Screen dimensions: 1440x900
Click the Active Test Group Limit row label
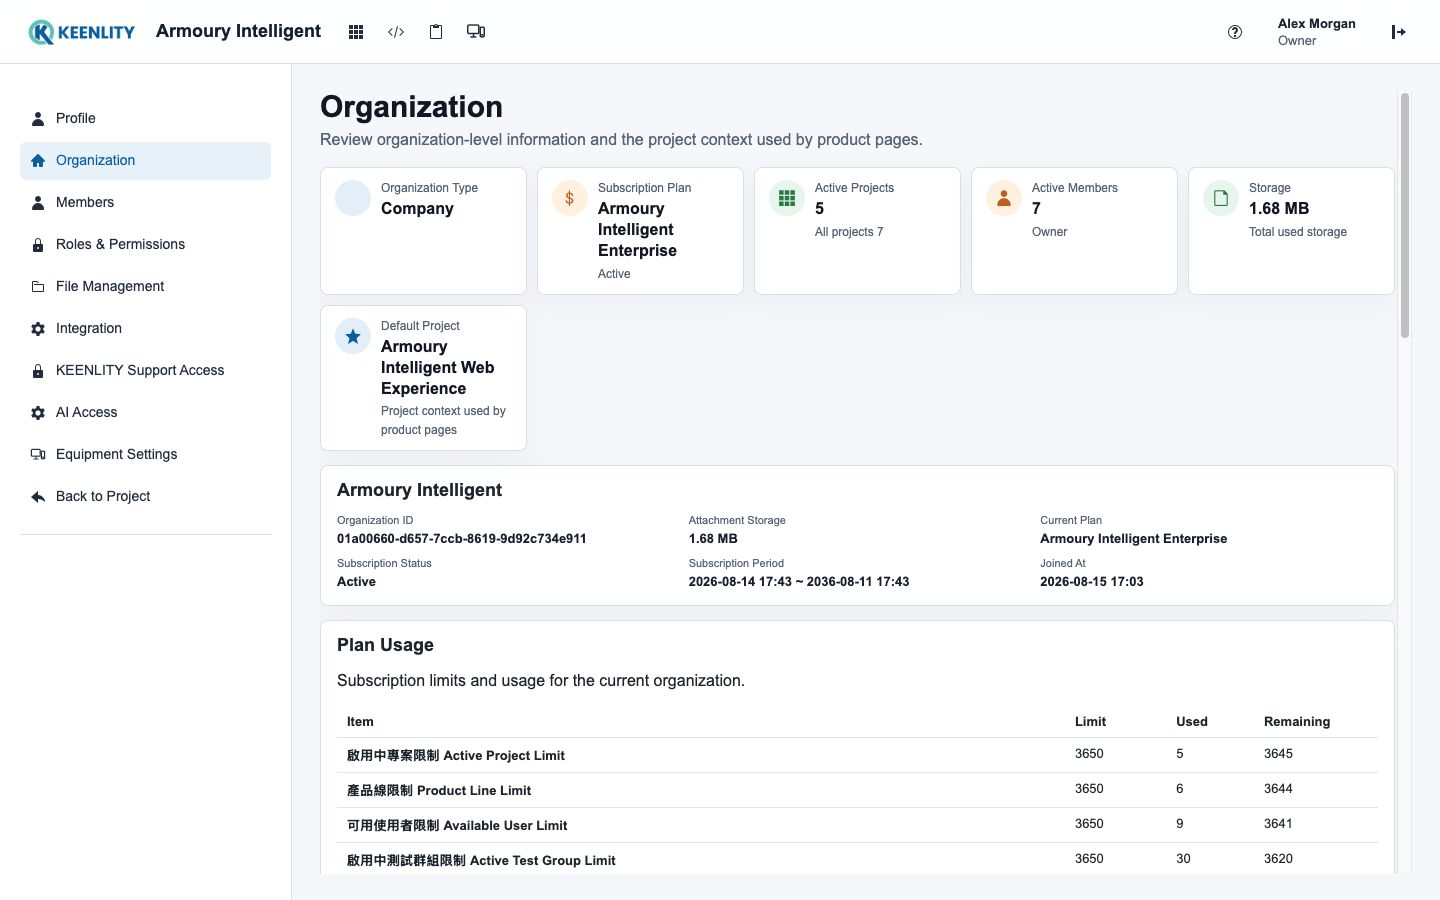tap(481, 861)
